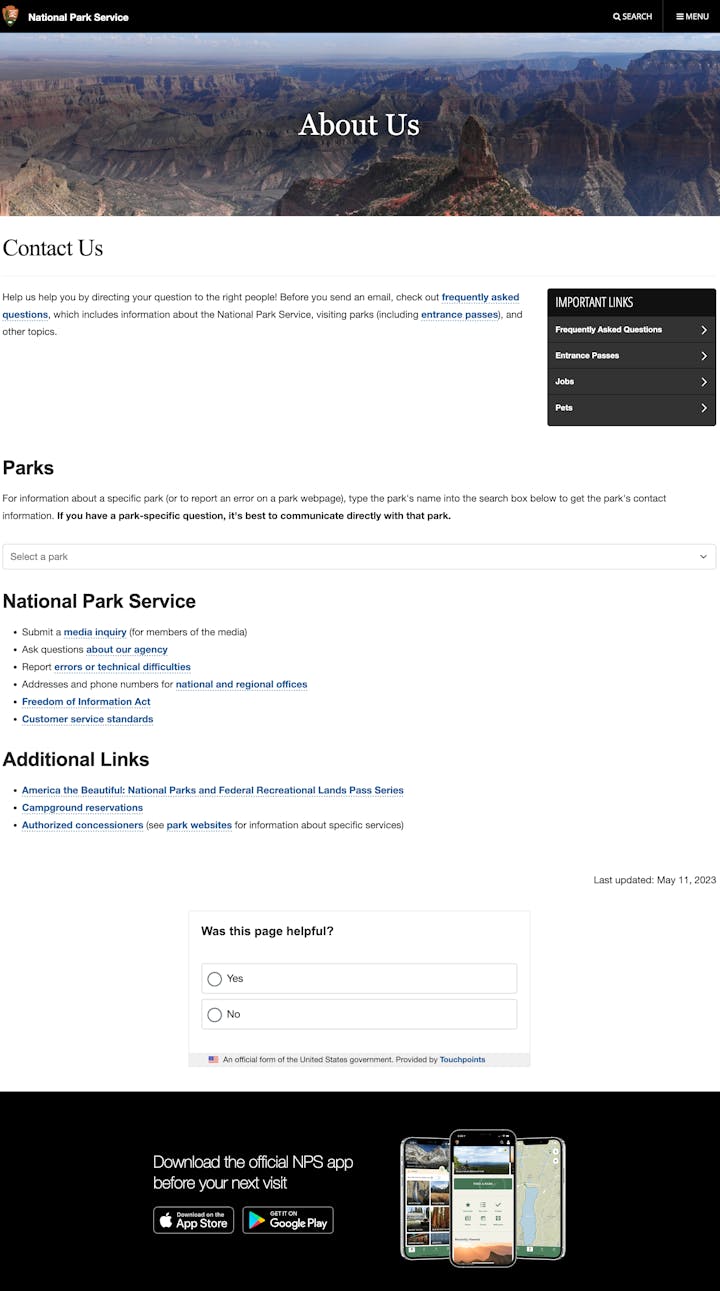Screen dimensions: 720x1291
Task: Open the hamburger menu icon
Action: (x=680, y=17)
